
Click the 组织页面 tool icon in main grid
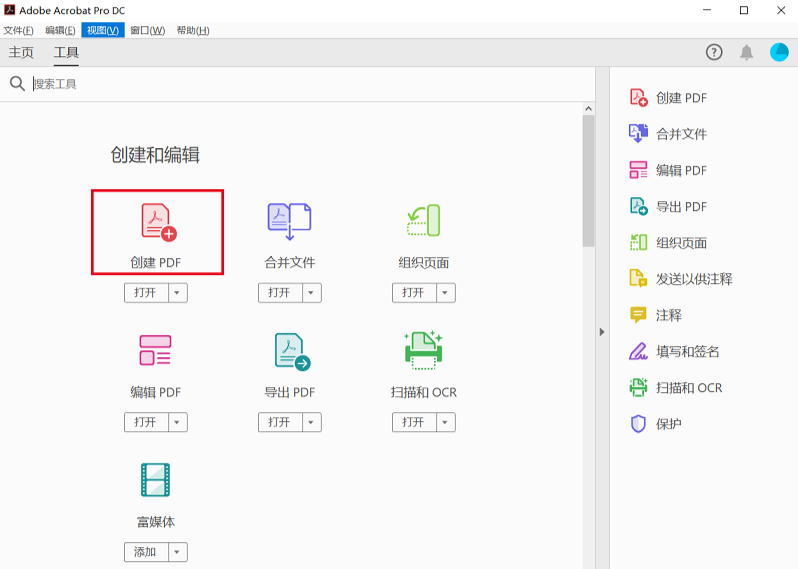point(423,220)
